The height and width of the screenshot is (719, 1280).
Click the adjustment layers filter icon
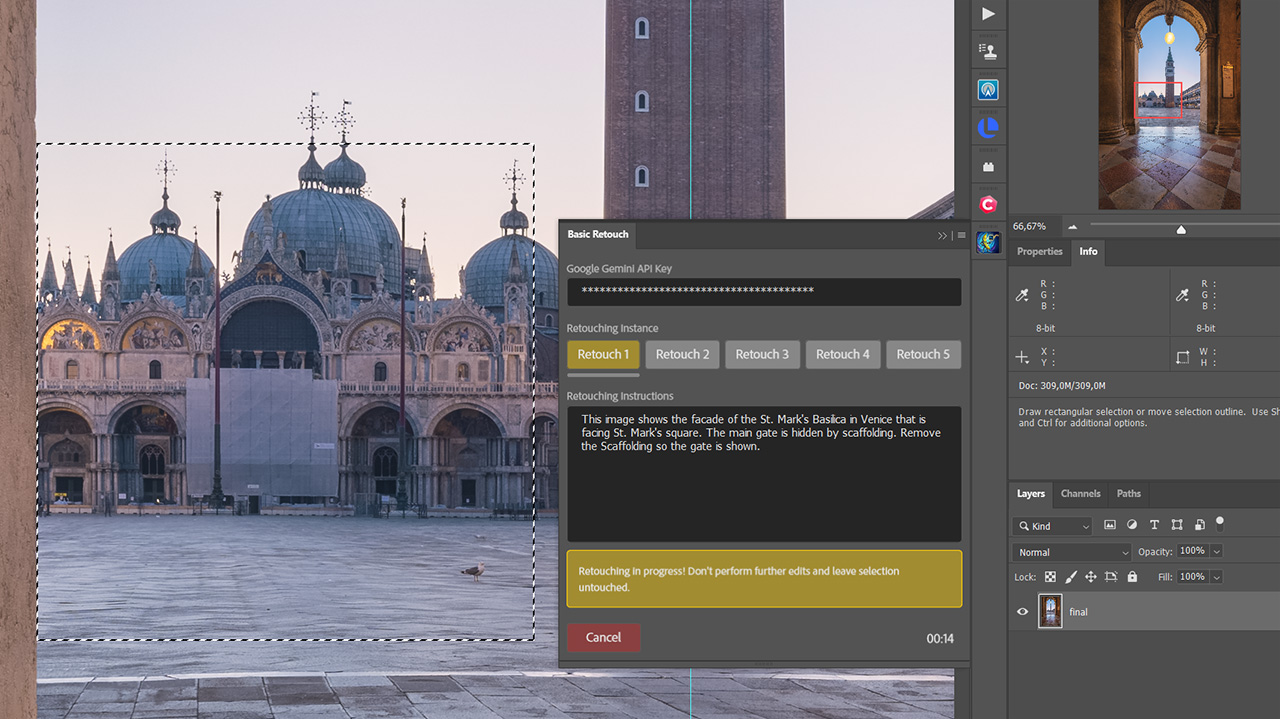(x=1131, y=524)
